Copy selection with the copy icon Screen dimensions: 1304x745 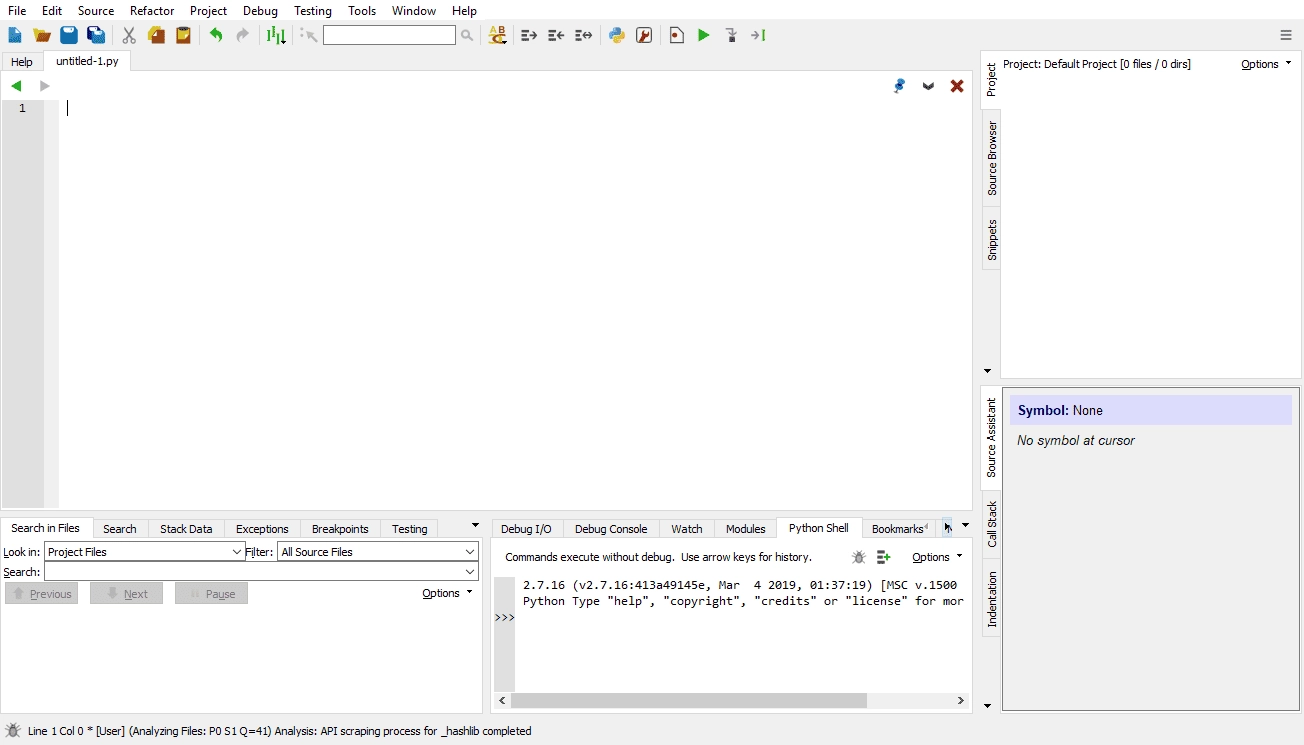(x=157, y=35)
